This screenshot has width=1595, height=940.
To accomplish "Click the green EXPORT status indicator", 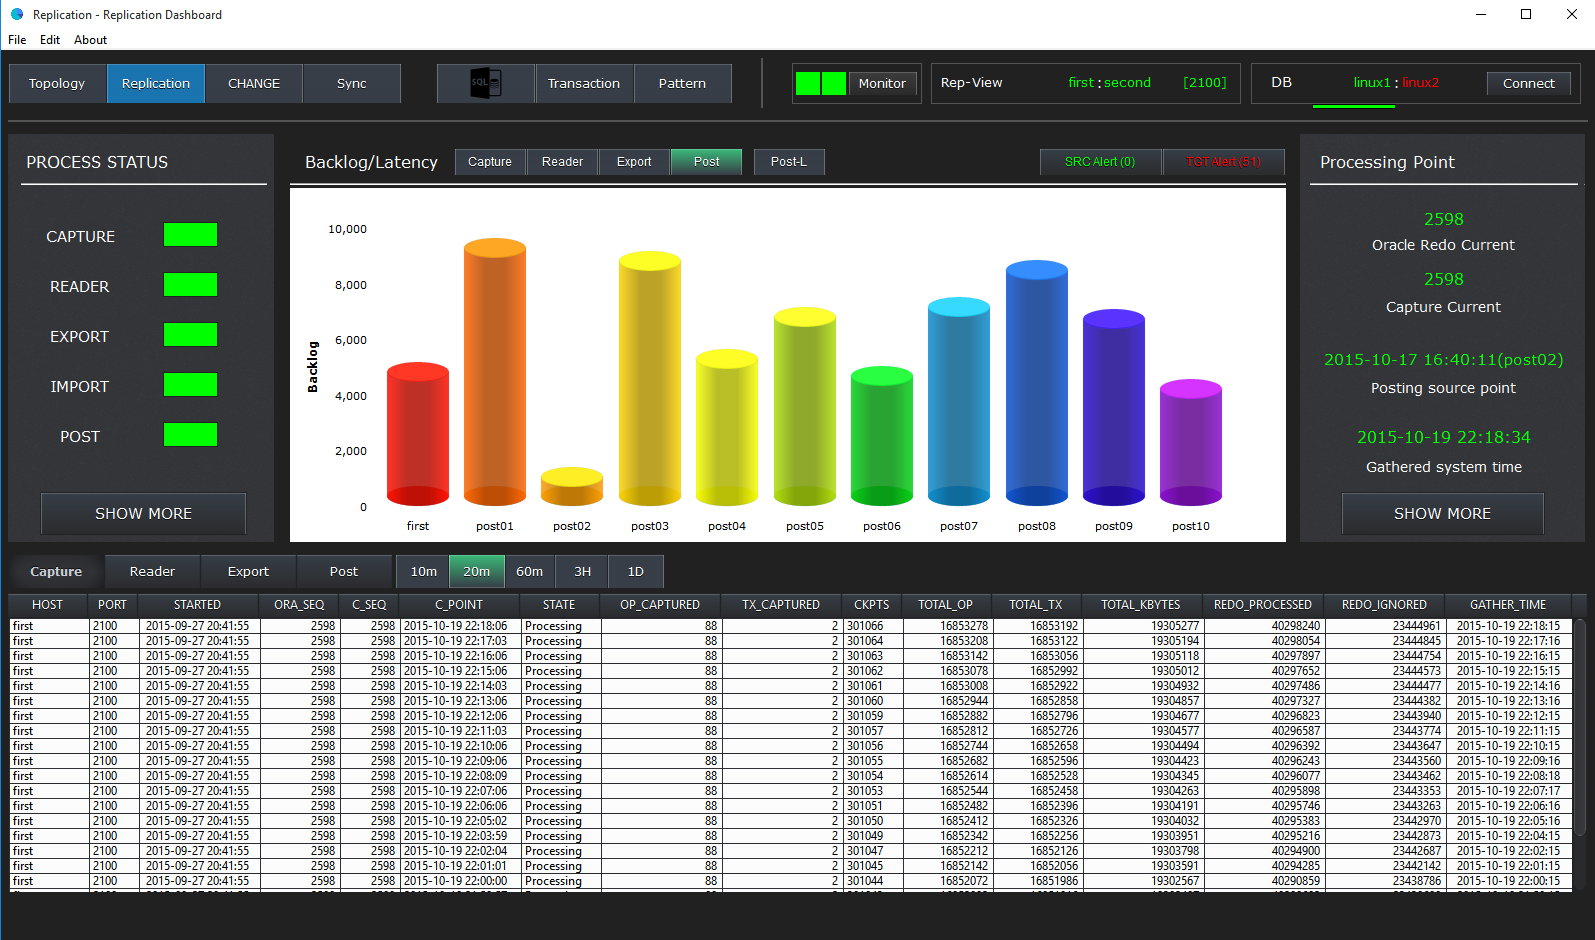I will (x=190, y=335).
